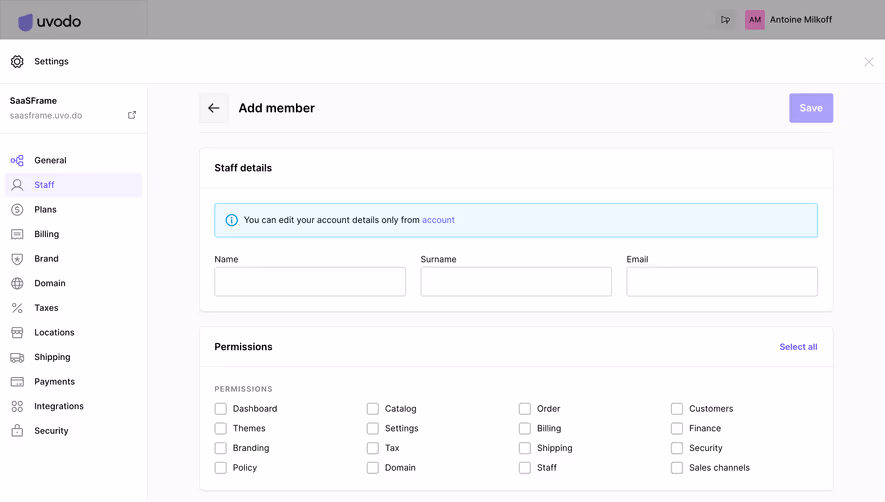Open Taxes settings menu item
885x502 pixels.
pos(73,308)
